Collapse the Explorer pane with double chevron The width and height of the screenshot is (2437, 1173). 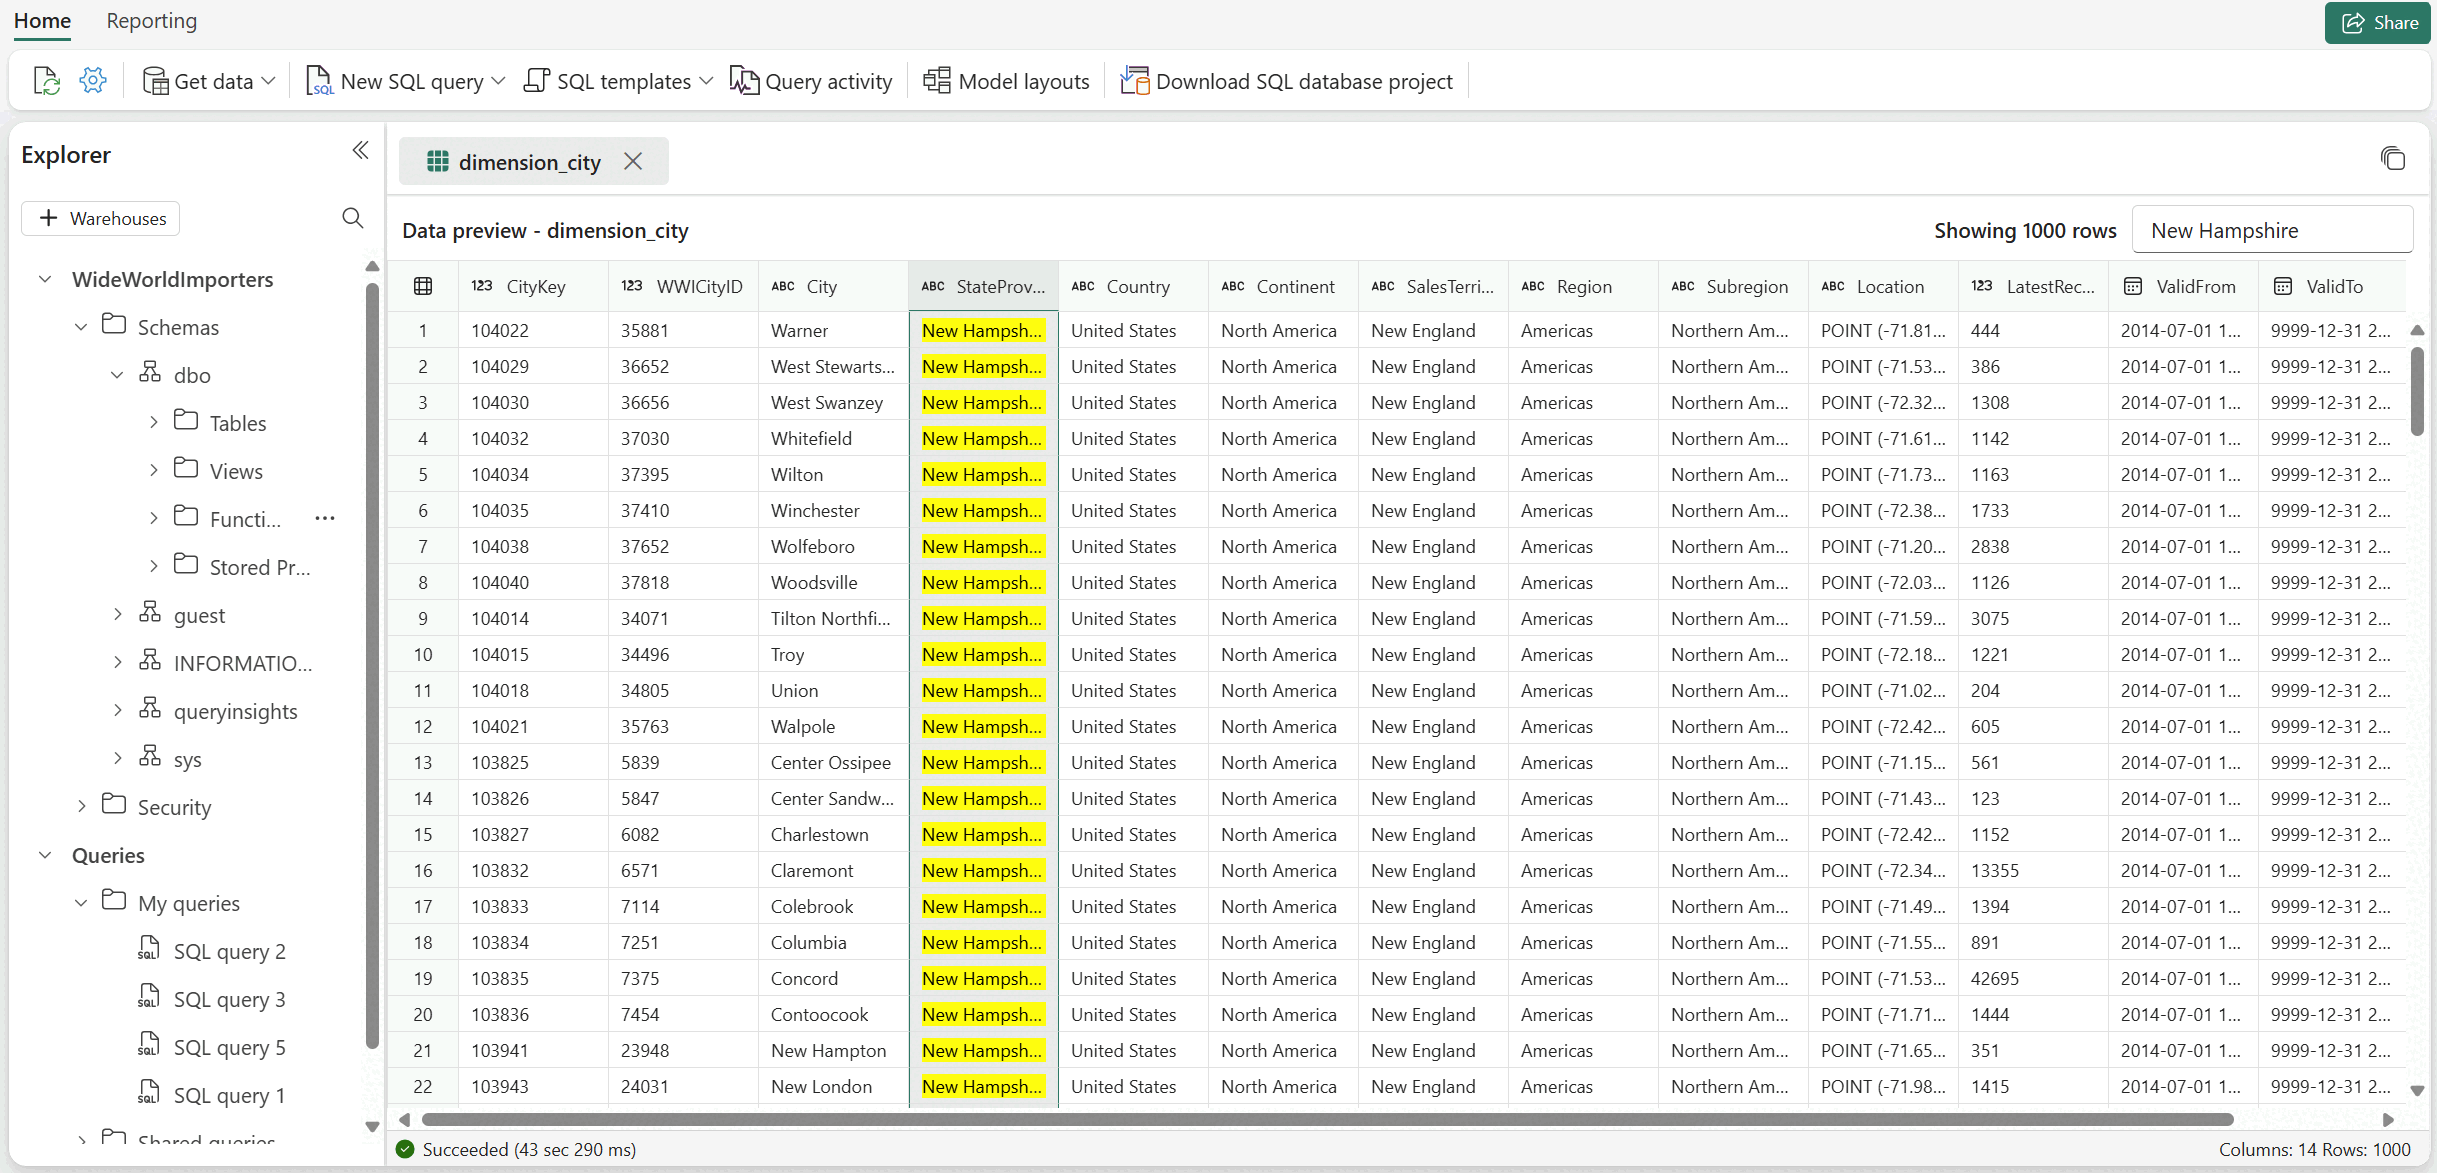[x=360, y=151]
